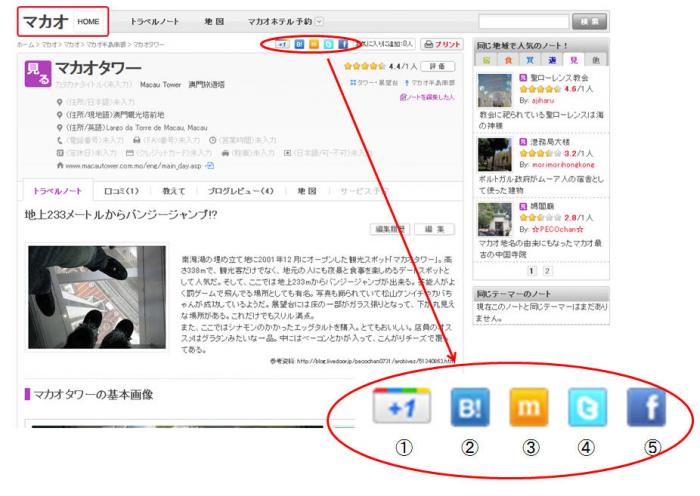Click the star rating showing 4.4 for マカオタワー
Image resolution: width=700 pixels, height=496 pixels.
click(364, 66)
